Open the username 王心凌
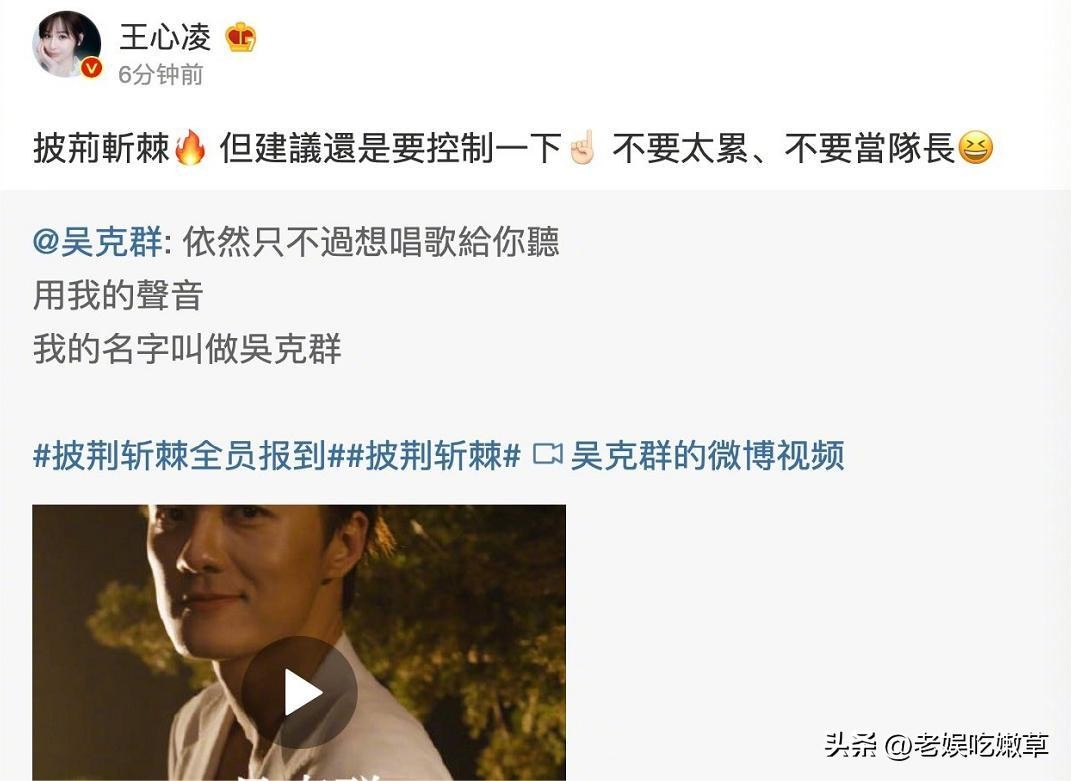Image resolution: width=1071 pixels, height=781 pixels. (x=165, y=37)
